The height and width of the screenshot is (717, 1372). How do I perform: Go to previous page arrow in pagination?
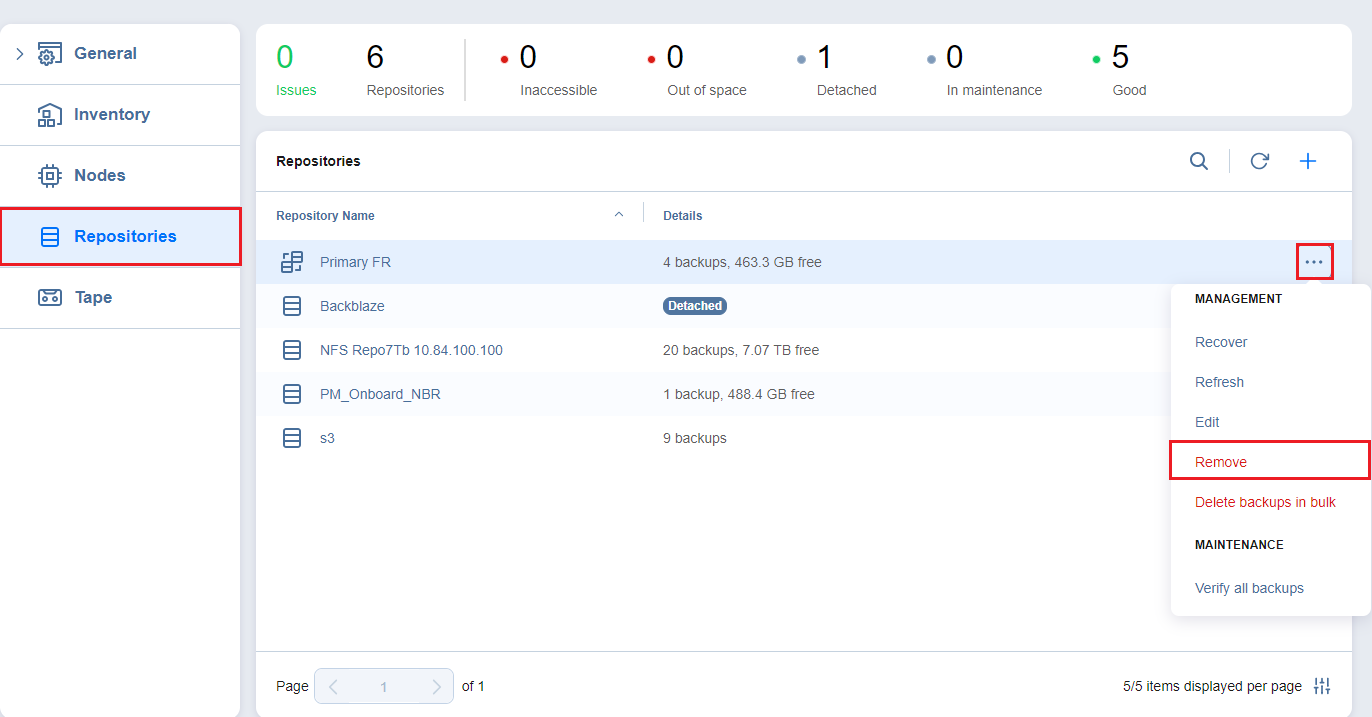pyautogui.click(x=333, y=687)
